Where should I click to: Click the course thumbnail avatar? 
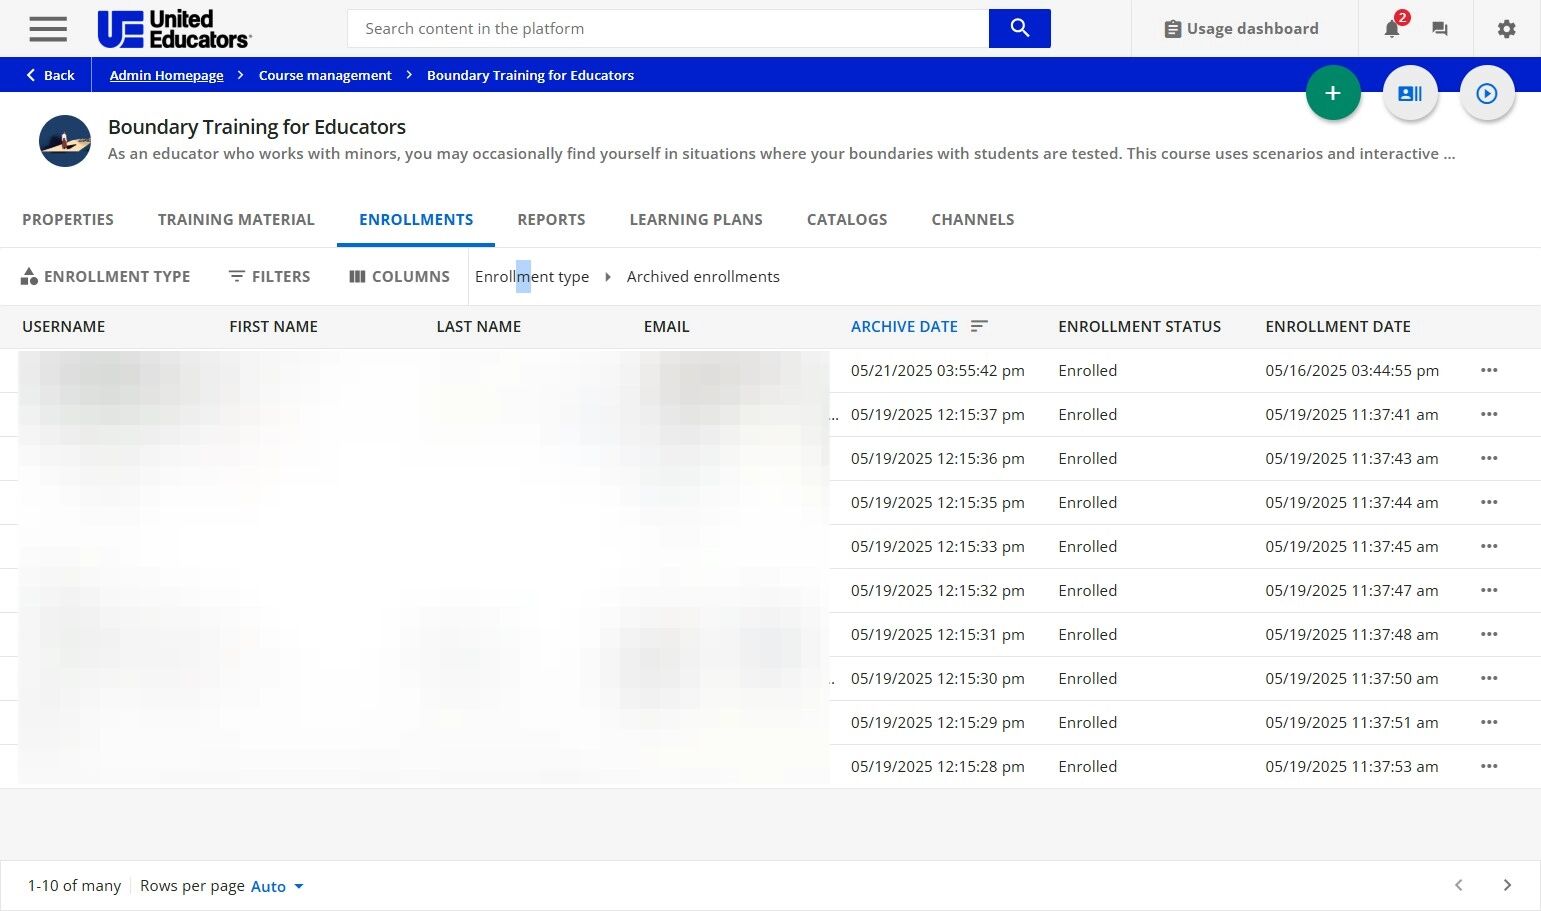pos(65,141)
